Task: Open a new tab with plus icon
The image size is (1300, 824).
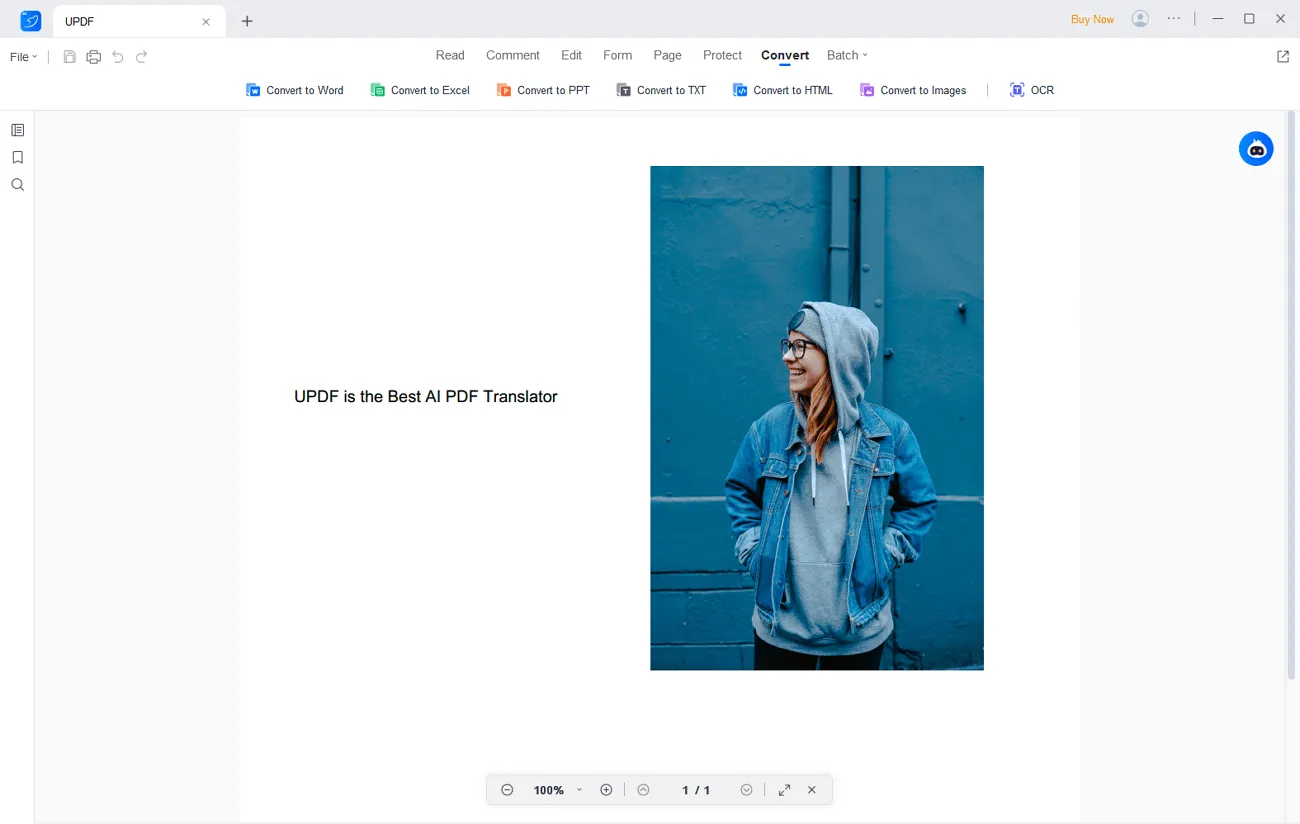Action: point(247,21)
